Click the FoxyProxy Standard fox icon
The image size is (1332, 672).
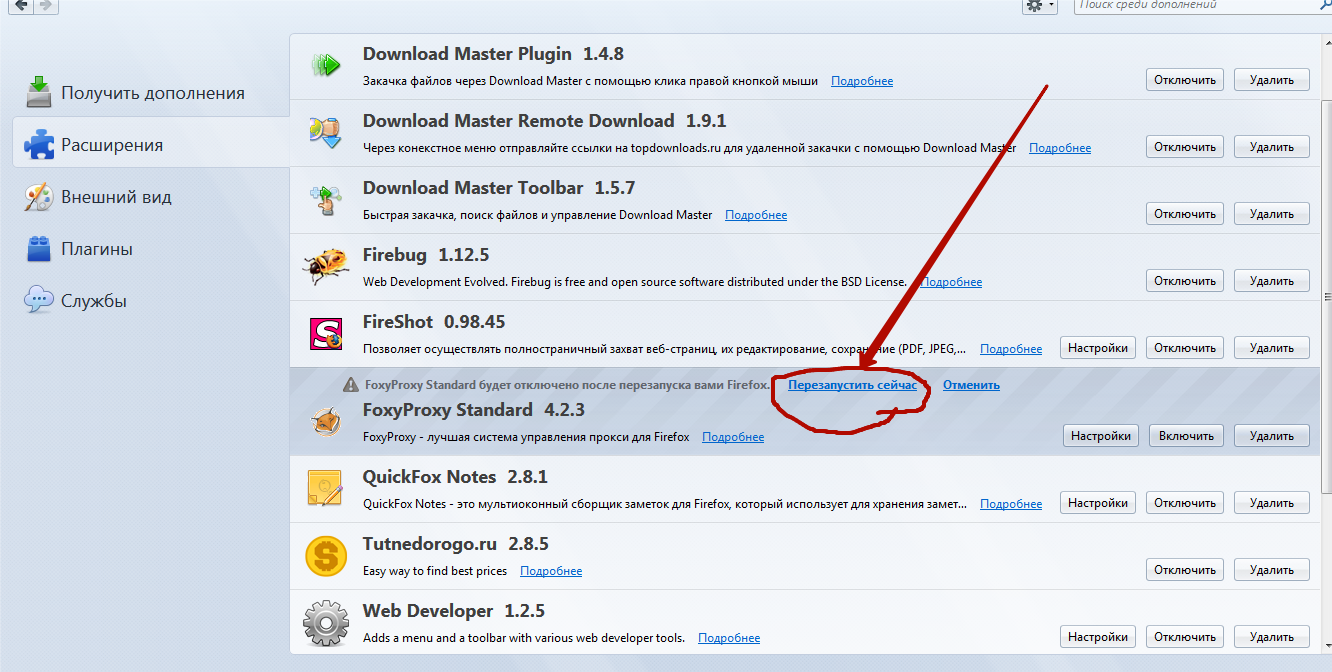click(x=325, y=421)
